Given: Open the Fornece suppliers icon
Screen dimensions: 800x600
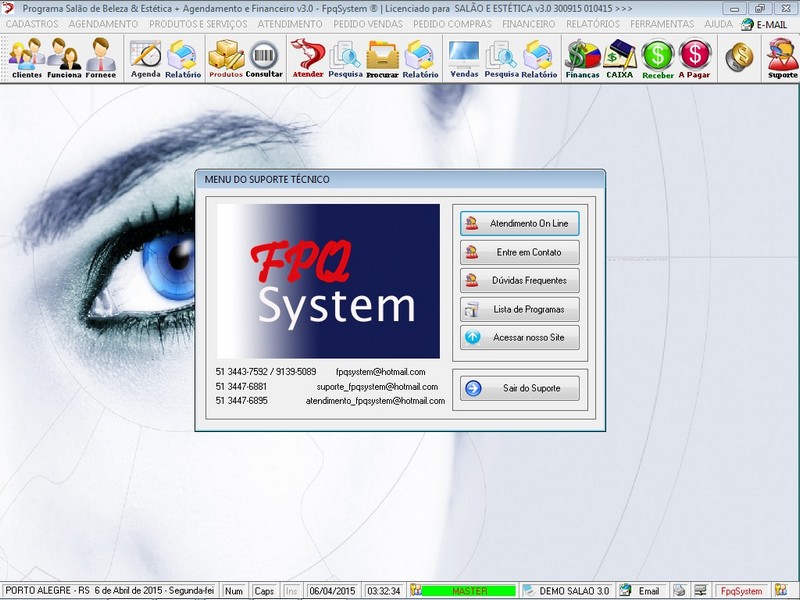Looking at the screenshot, I should click(101, 58).
